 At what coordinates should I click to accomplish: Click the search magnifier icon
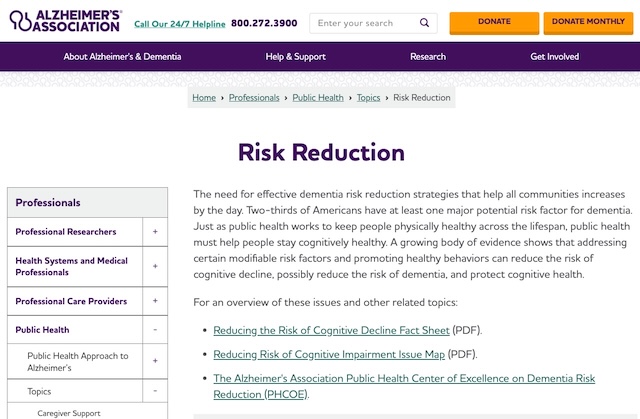click(424, 22)
